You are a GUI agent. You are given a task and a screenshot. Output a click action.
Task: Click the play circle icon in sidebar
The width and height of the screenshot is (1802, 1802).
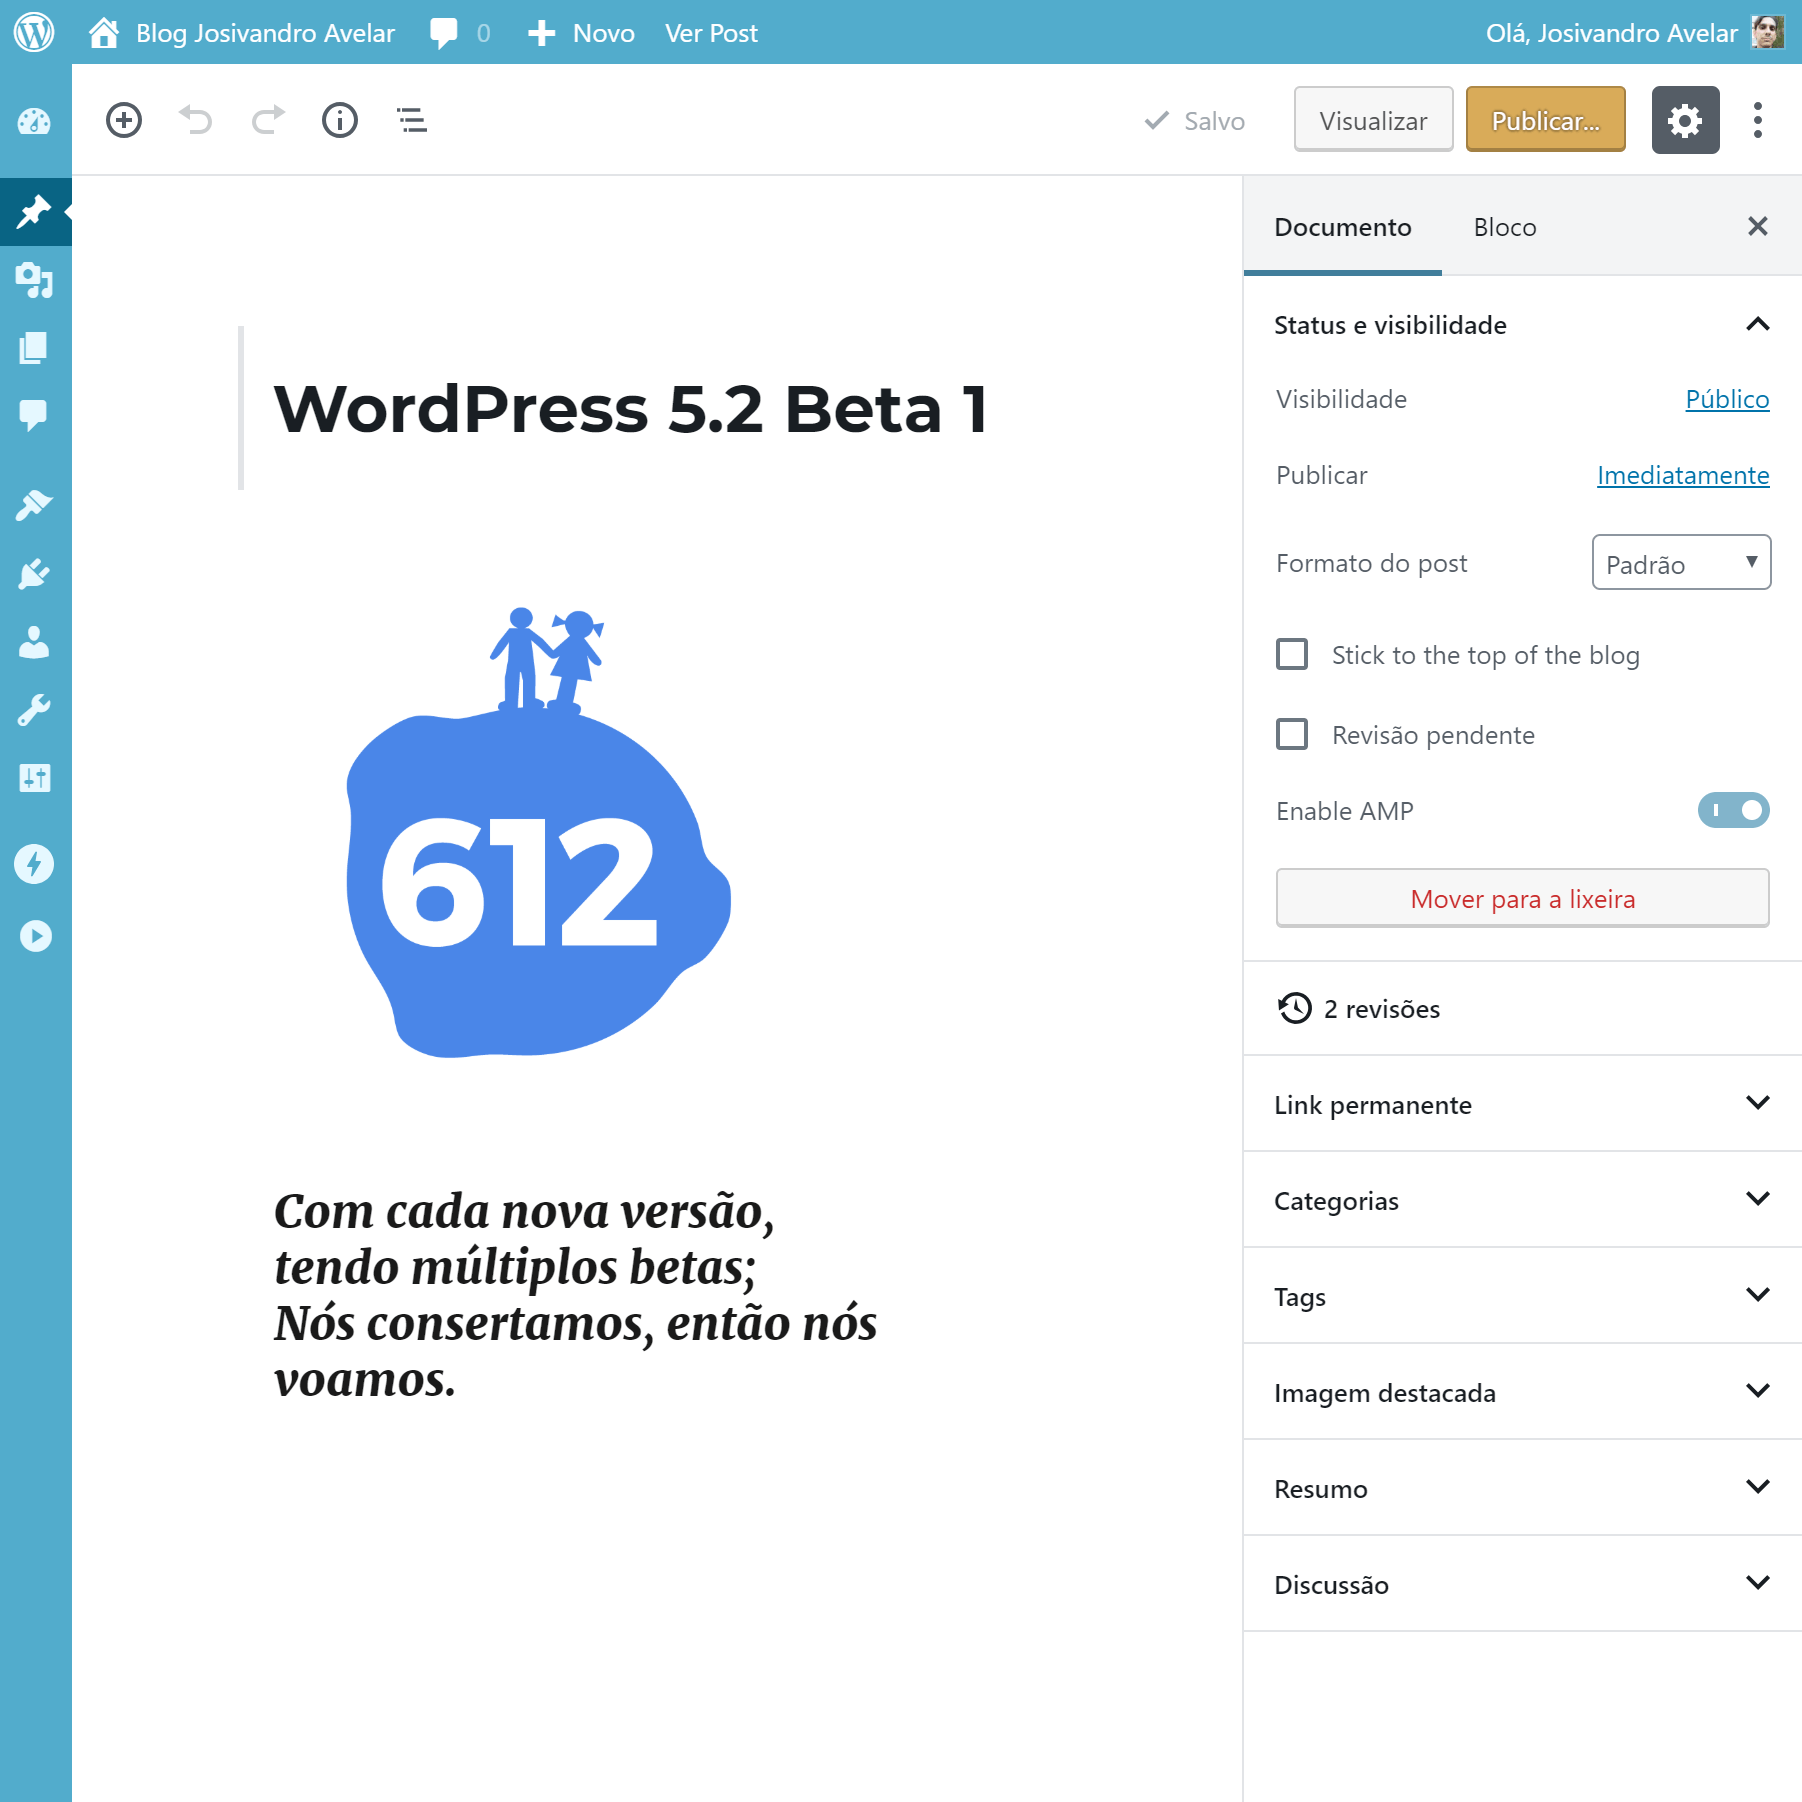pyautogui.click(x=36, y=936)
